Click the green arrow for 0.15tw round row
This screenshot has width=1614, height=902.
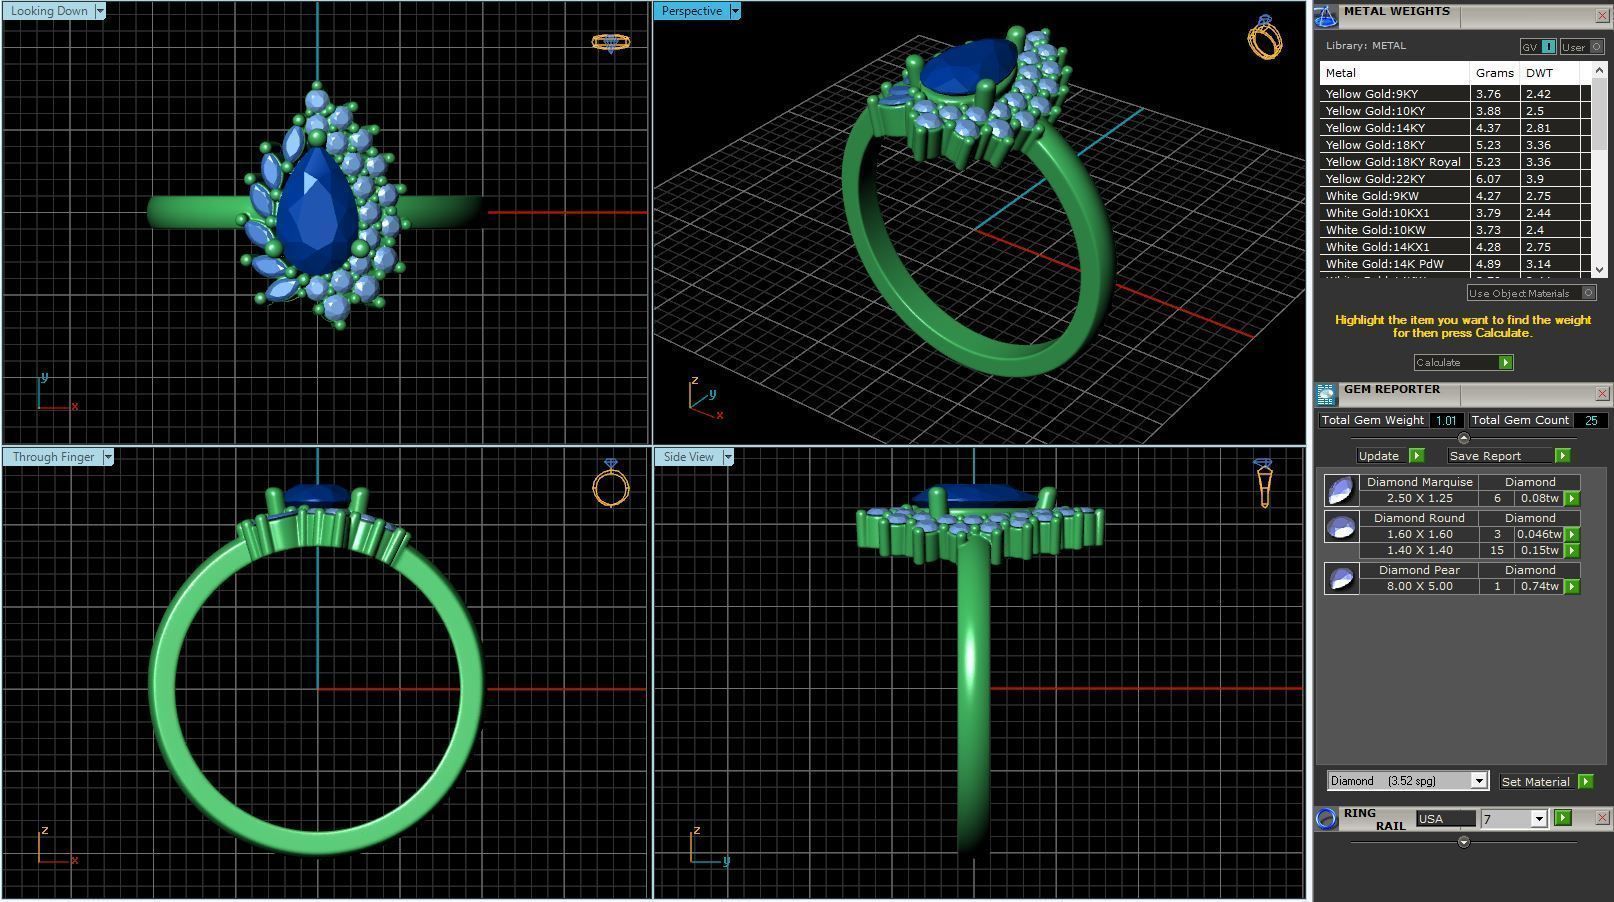tap(1572, 551)
